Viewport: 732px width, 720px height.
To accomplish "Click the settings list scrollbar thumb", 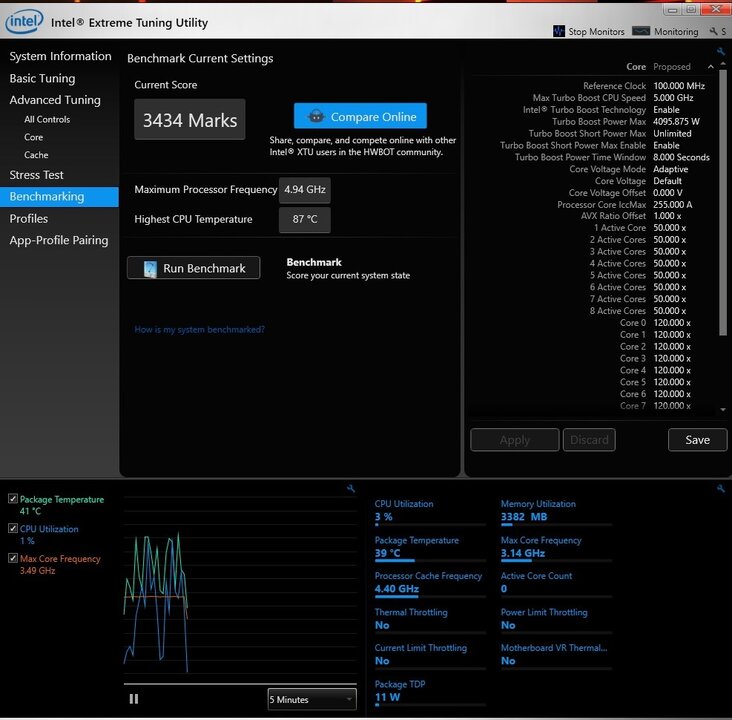I will (723, 203).
